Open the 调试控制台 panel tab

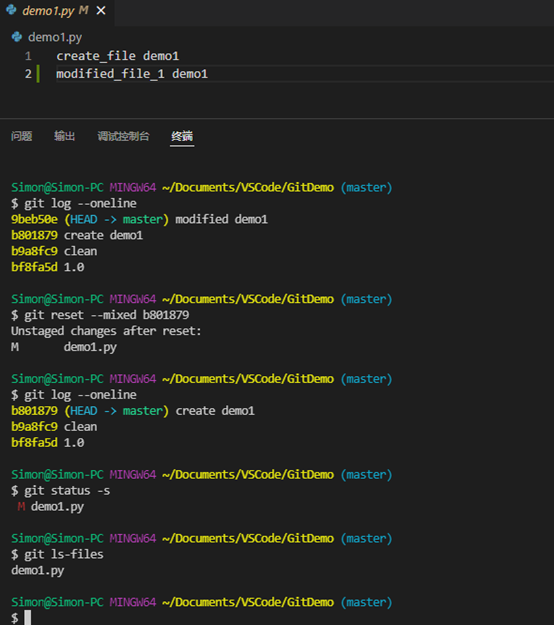point(123,136)
